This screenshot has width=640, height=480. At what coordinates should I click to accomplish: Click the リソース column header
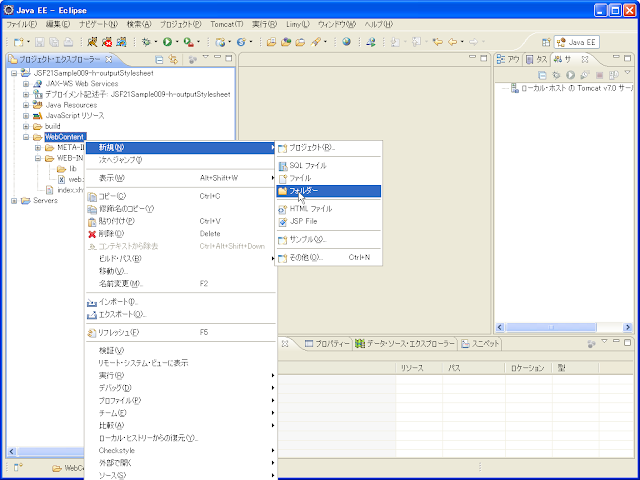tap(419, 368)
